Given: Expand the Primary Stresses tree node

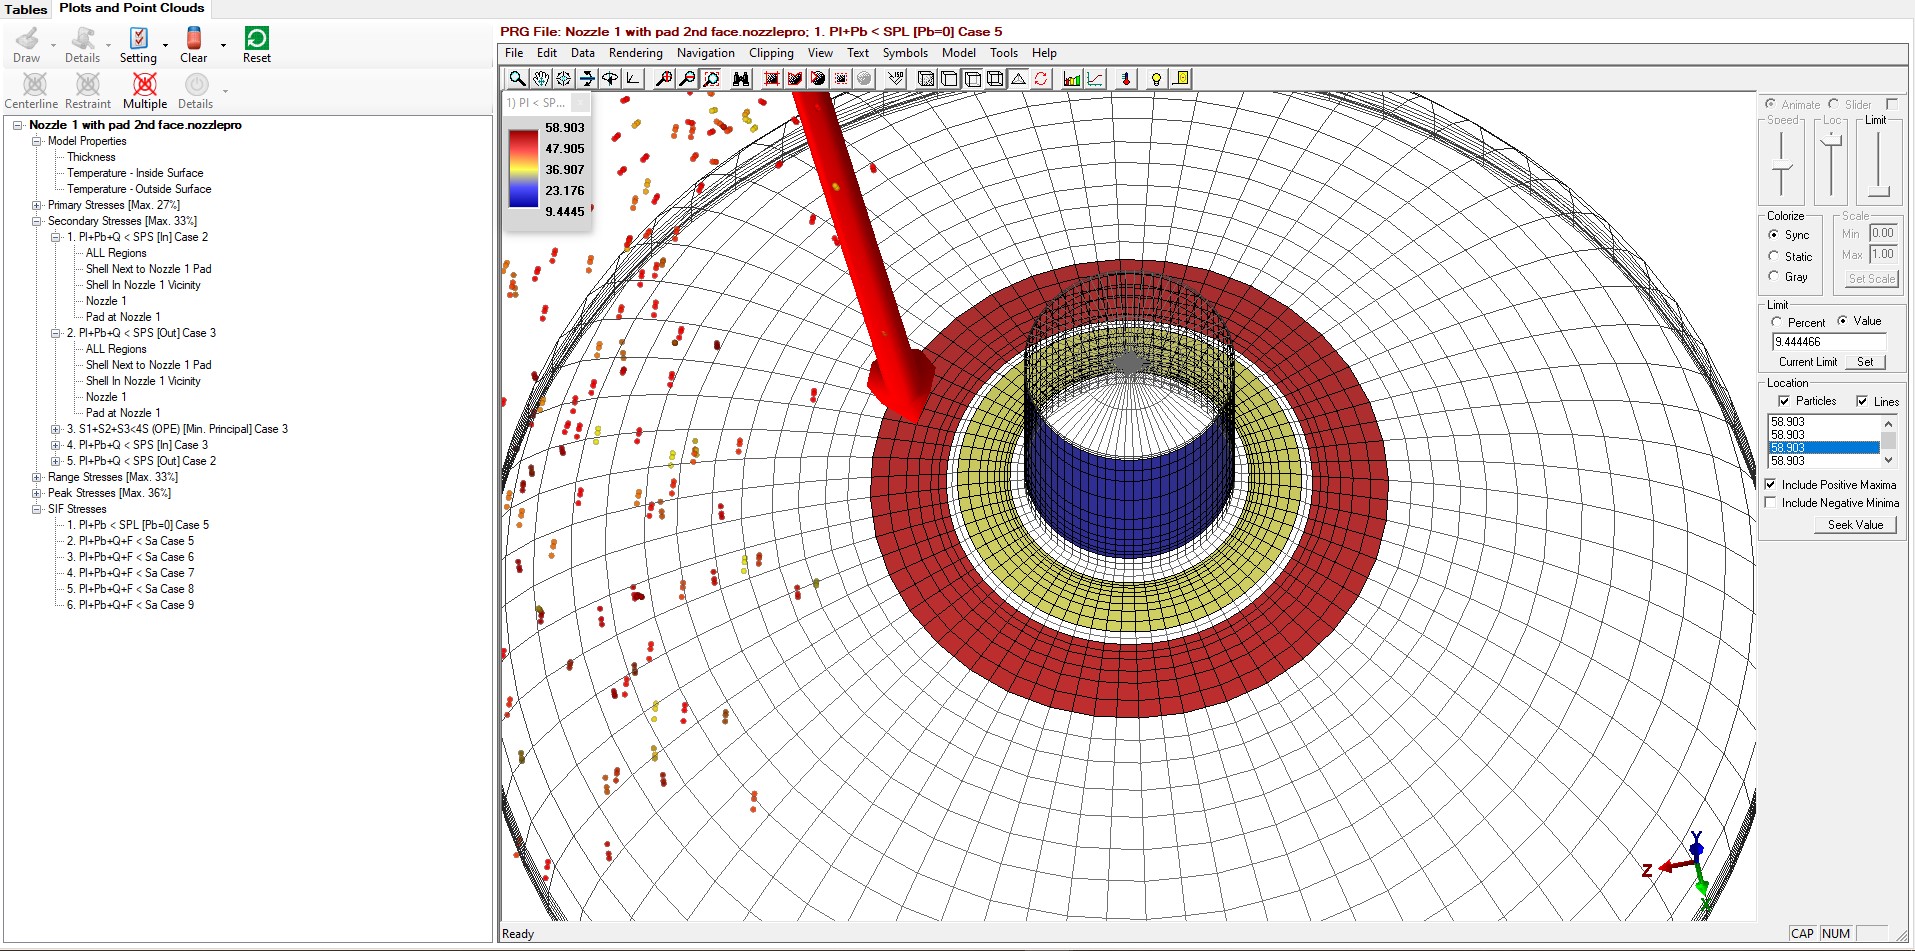Looking at the screenshot, I should coord(37,205).
